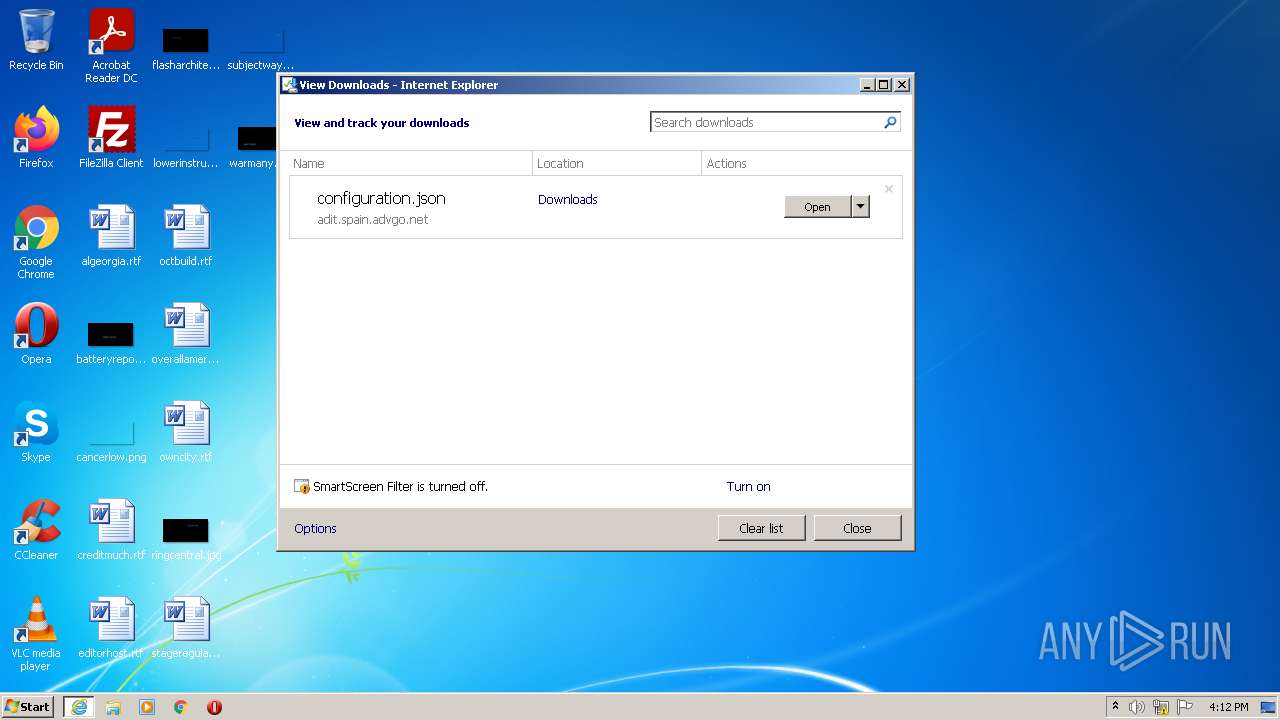Open the Recycle Bin desktop icon
Viewport: 1280px width, 720px height.
pyautogui.click(x=36, y=40)
